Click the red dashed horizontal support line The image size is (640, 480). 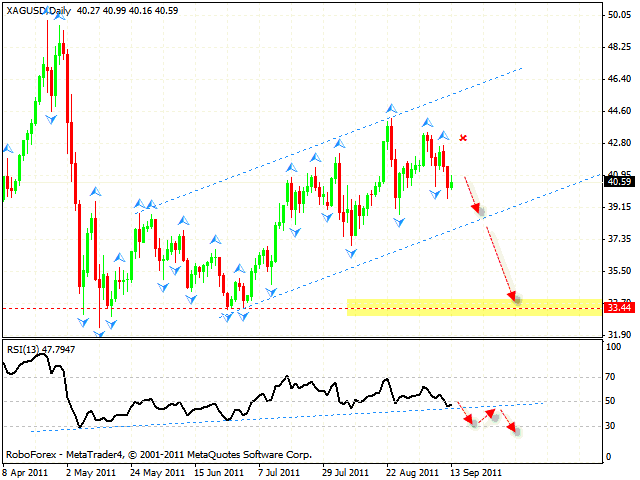(200, 308)
